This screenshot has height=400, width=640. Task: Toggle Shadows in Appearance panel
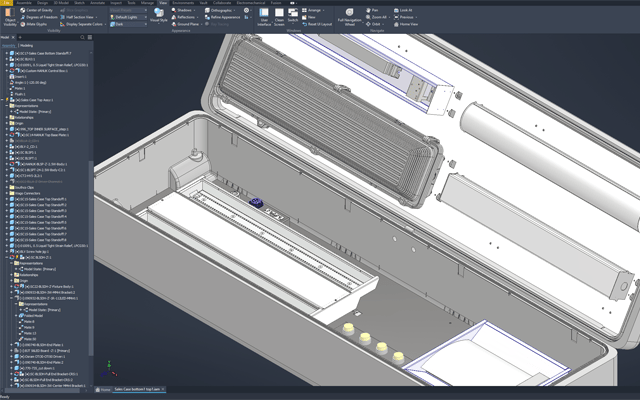(182, 10)
